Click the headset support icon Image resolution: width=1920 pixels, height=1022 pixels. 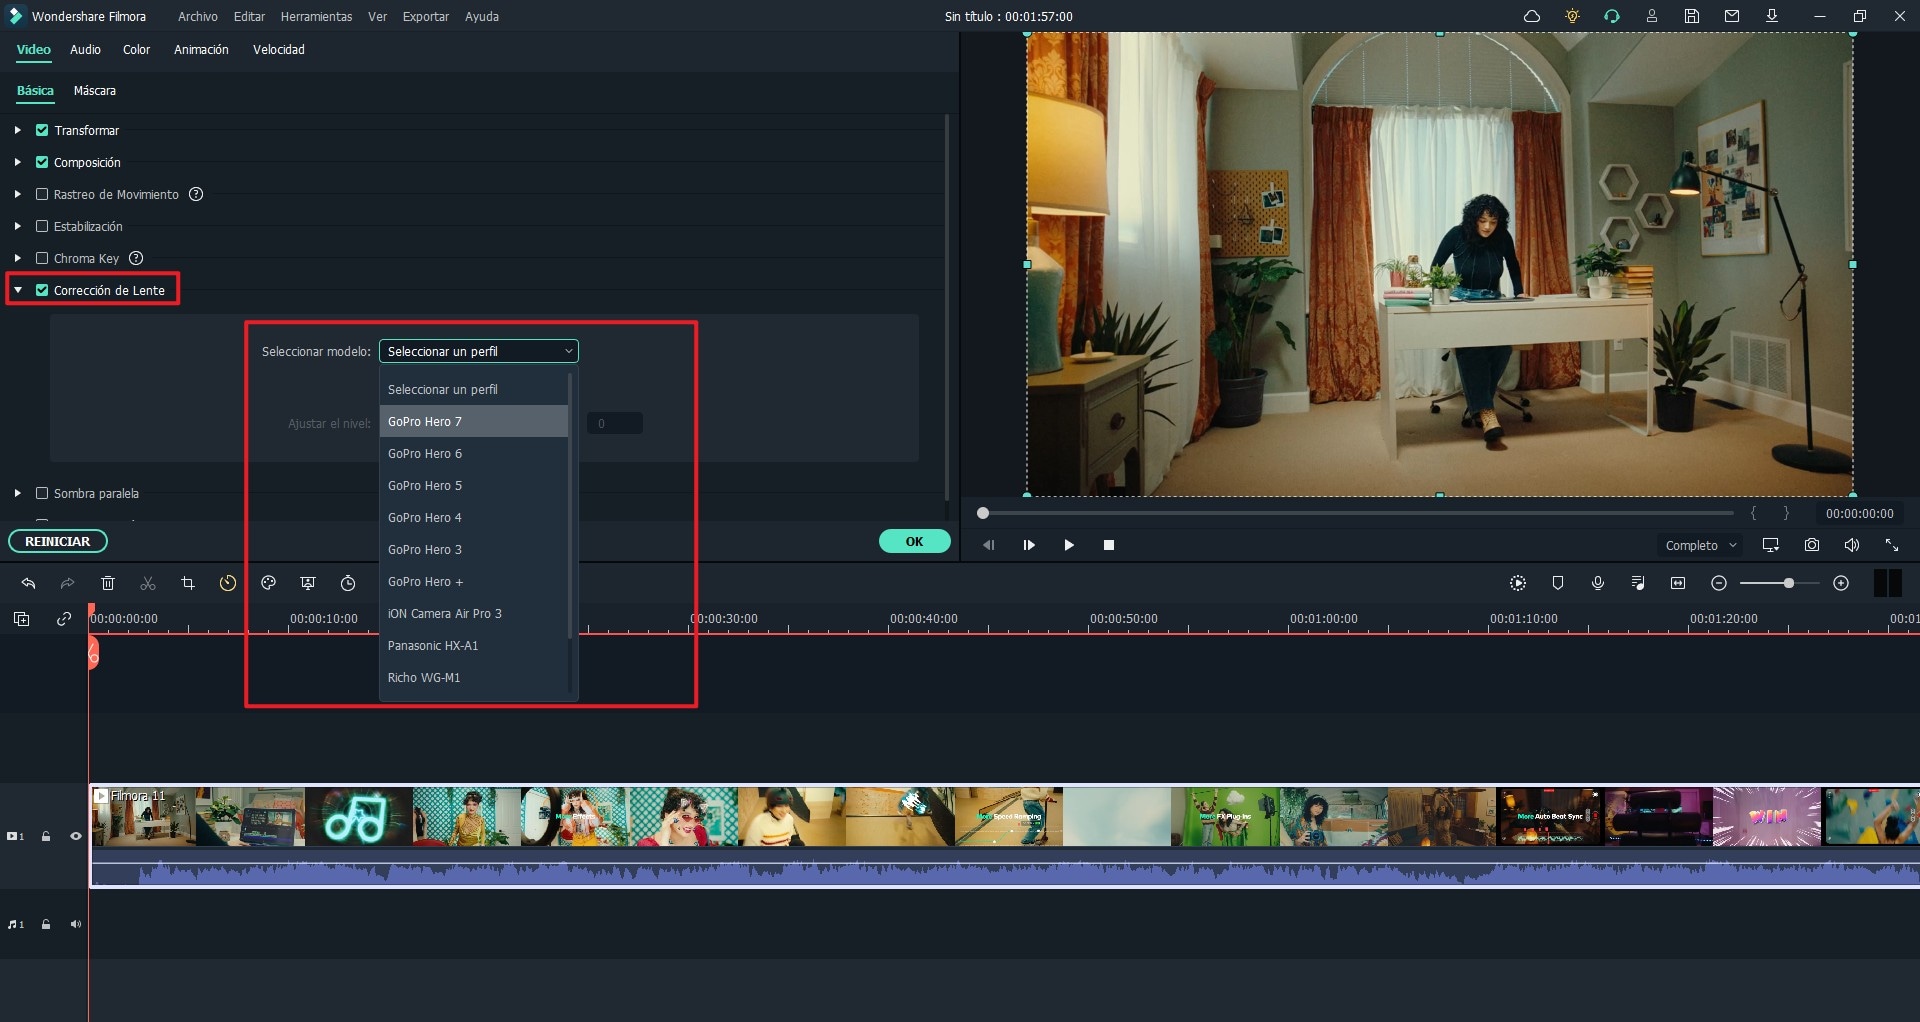tap(1612, 16)
